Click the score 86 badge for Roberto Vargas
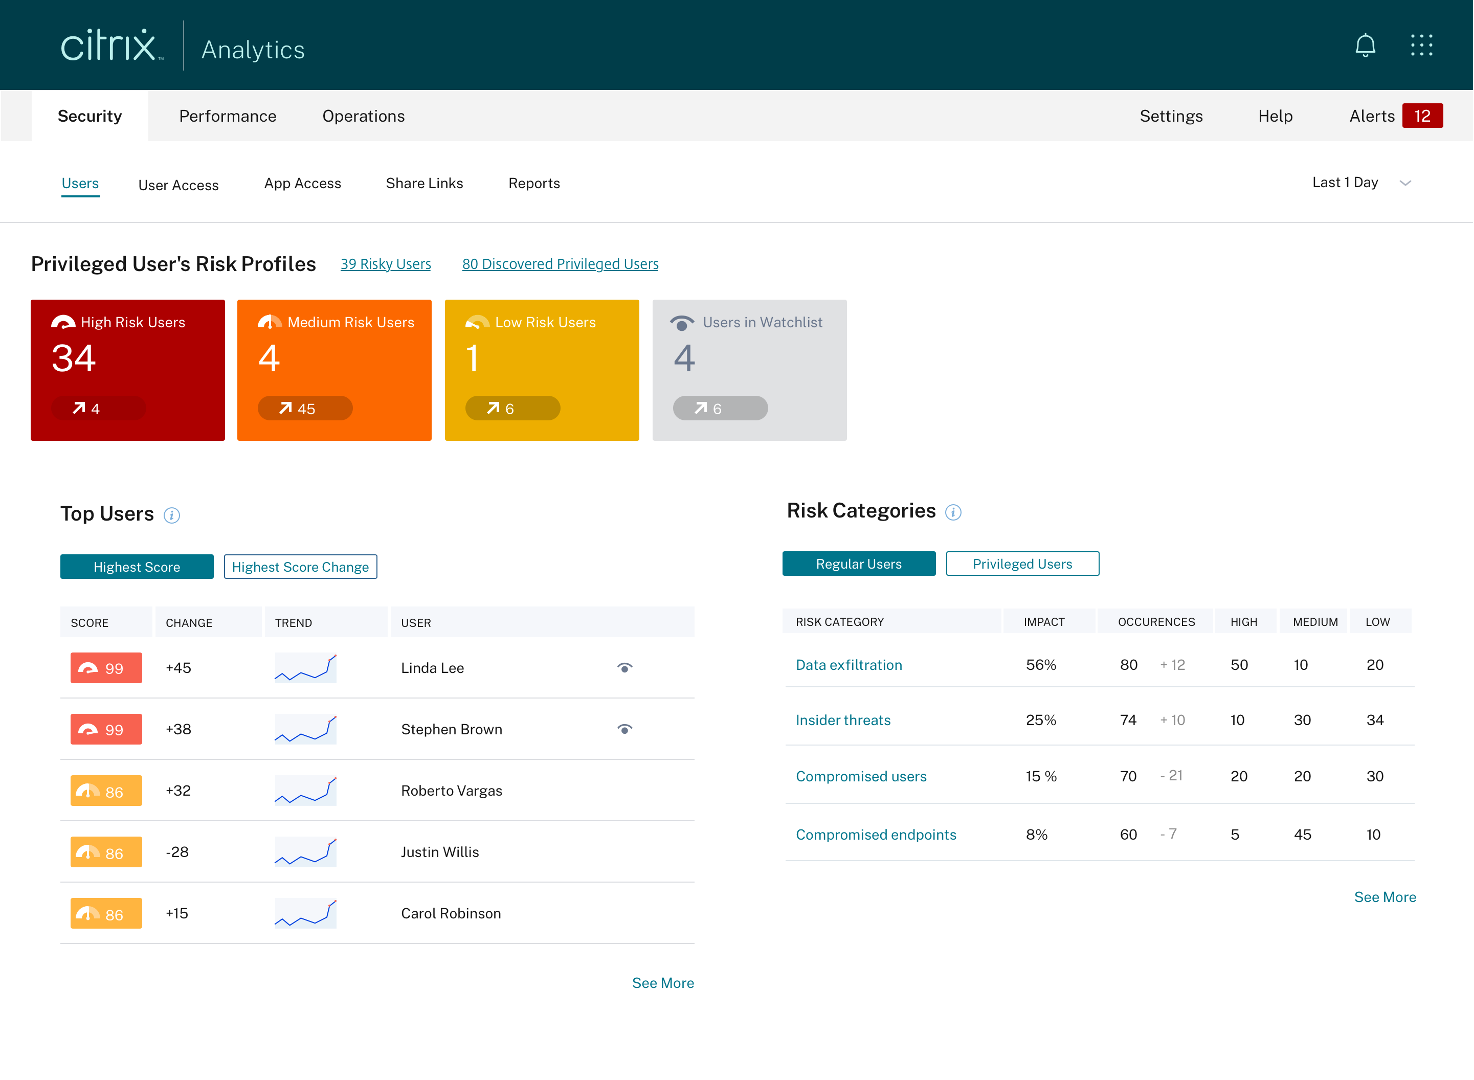This screenshot has width=1474, height=1080. (106, 791)
